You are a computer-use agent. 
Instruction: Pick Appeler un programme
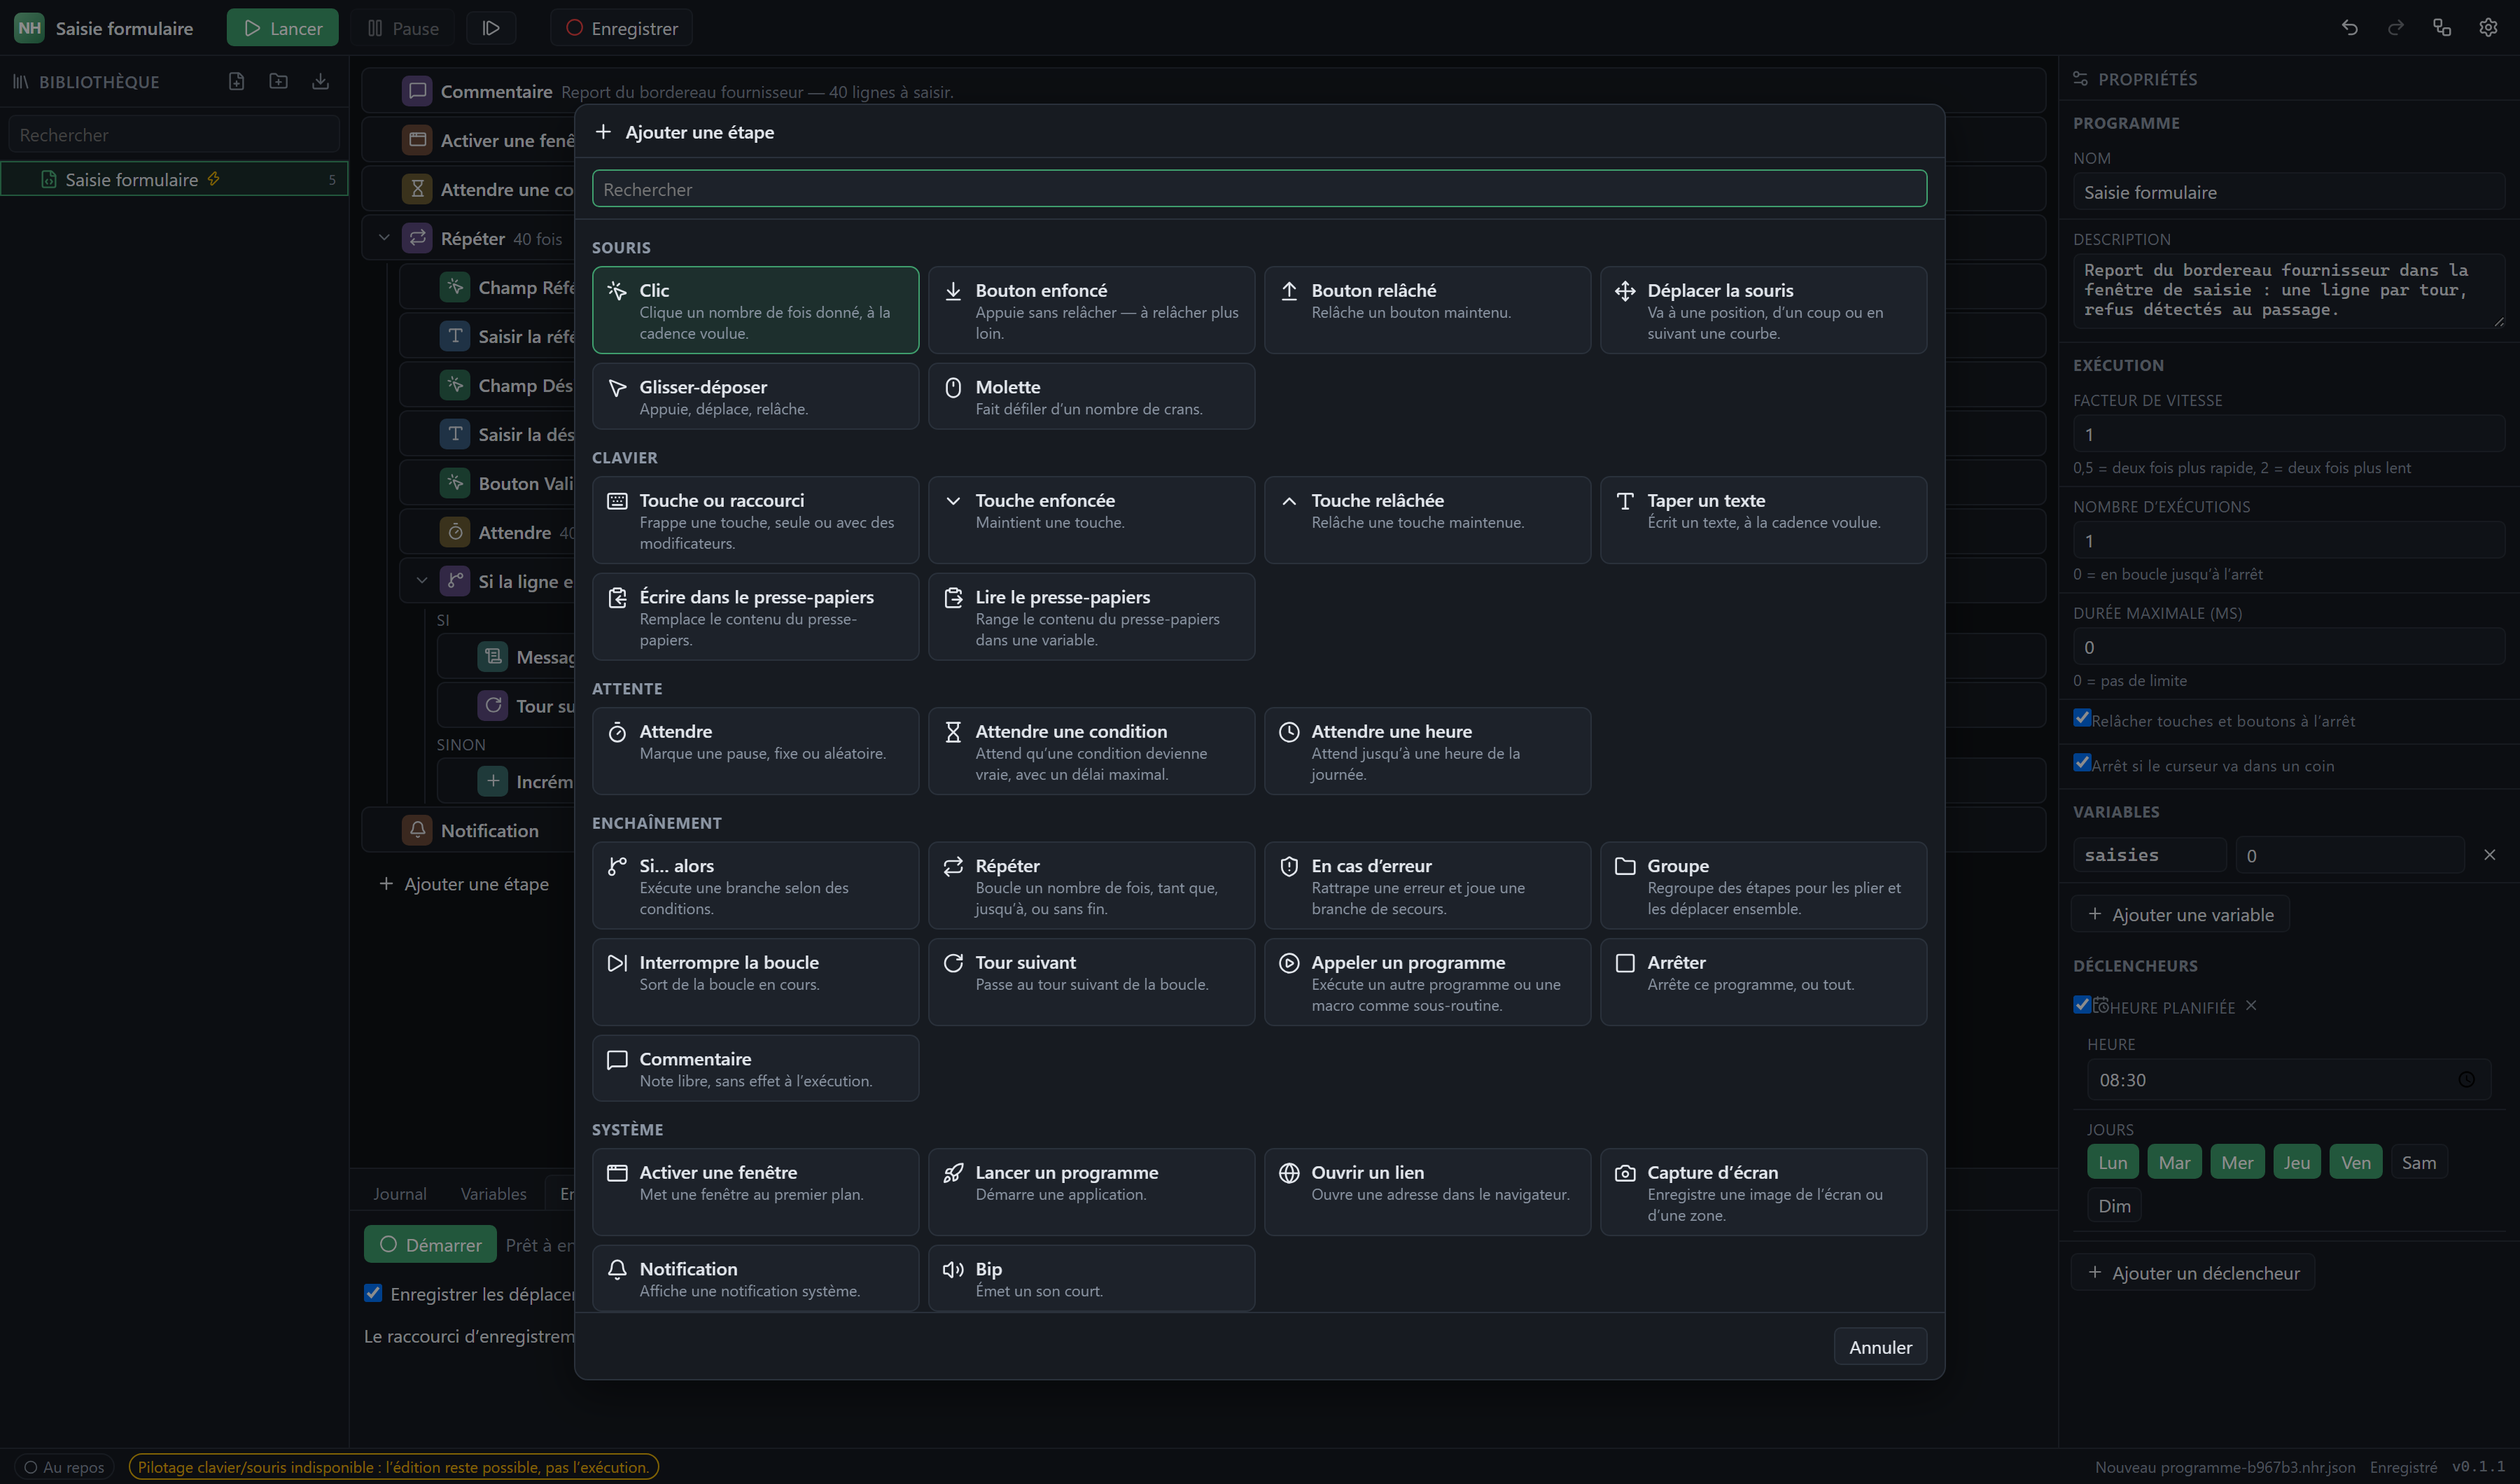pyautogui.click(x=1427, y=982)
